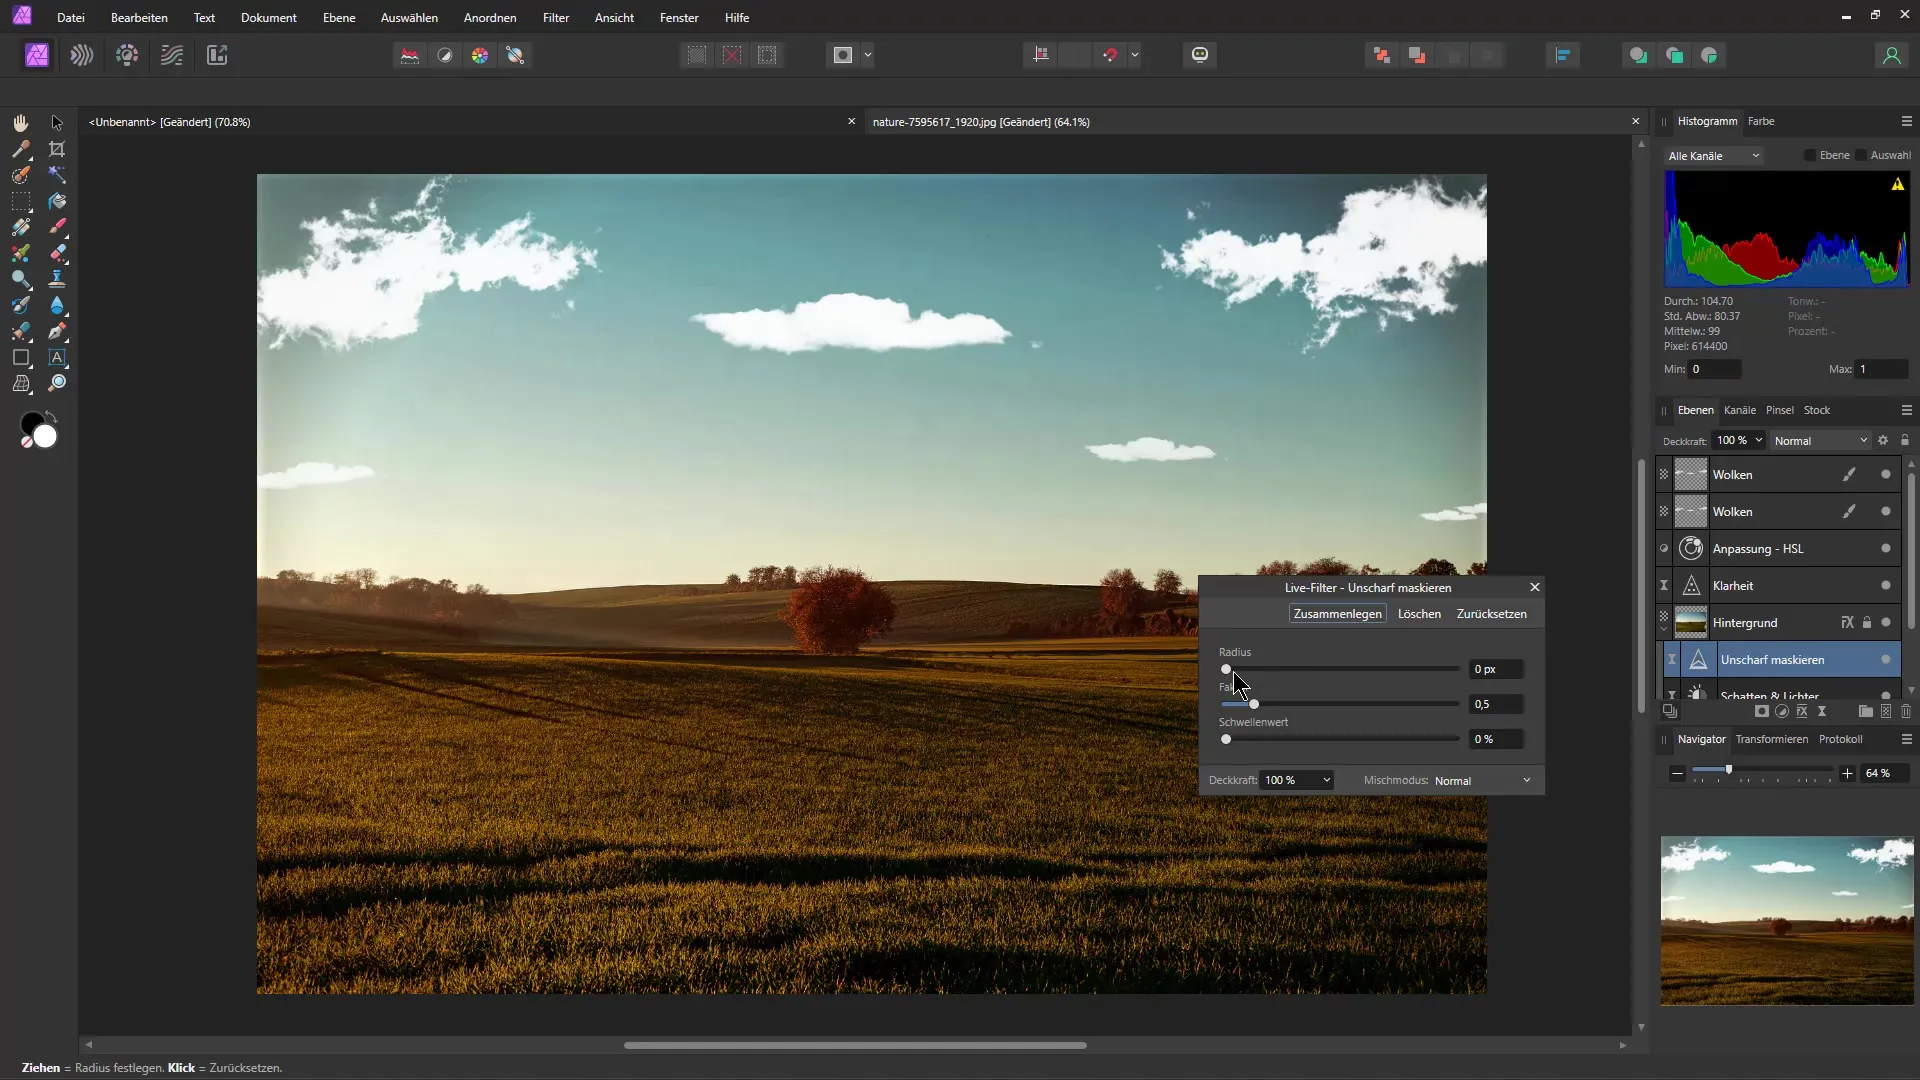
Task: Switch to the Tone Mapping Persona
Action: pyautogui.click(x=172, y=55)
